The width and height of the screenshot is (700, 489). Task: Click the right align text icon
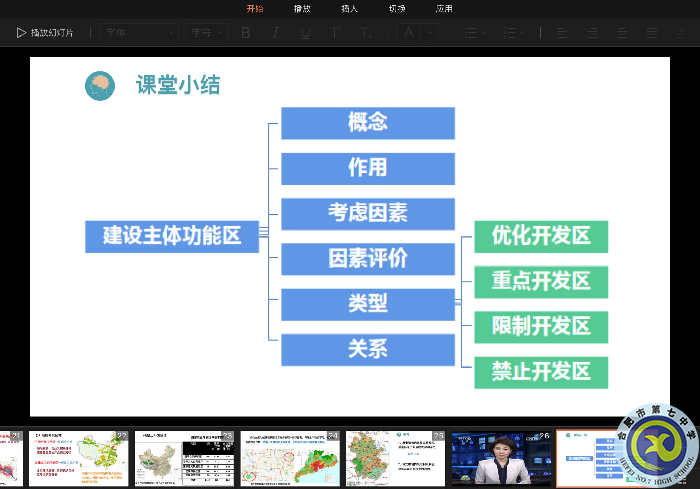pos(621,33)
